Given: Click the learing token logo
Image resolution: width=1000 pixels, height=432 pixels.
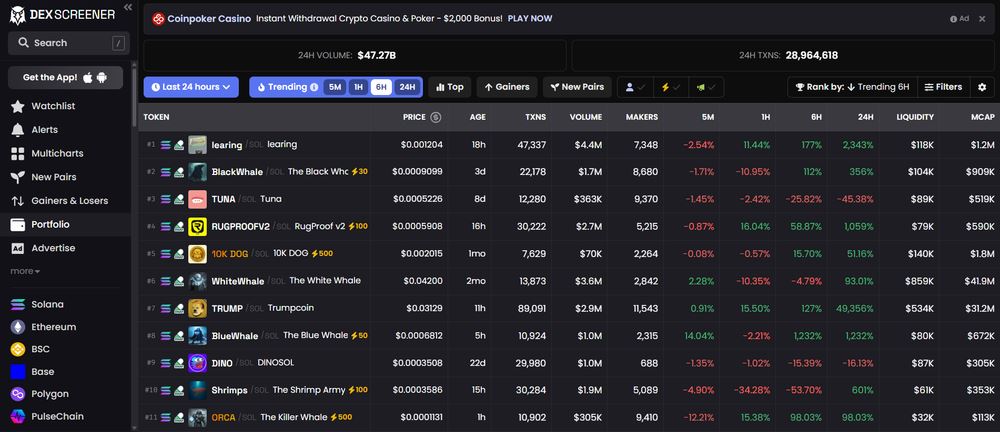Looking at the screenshot, I should tap(198, 145).
